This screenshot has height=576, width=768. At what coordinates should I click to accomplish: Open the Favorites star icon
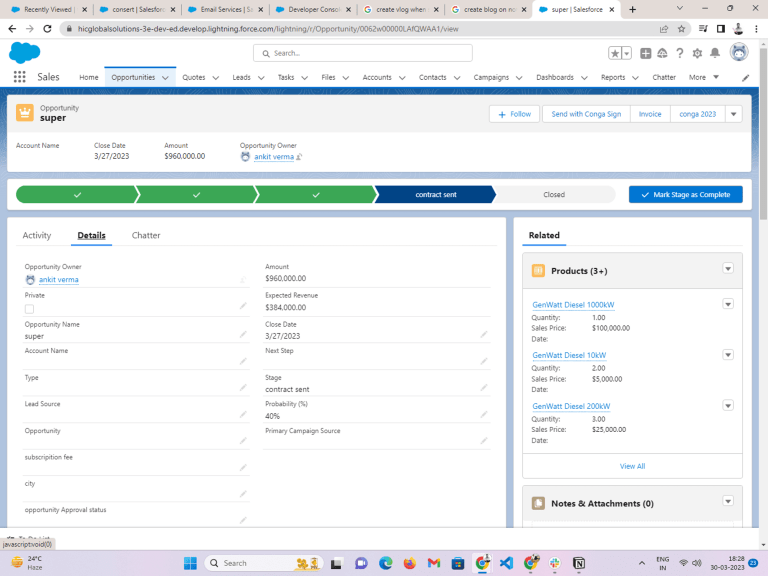click(615, 53)
